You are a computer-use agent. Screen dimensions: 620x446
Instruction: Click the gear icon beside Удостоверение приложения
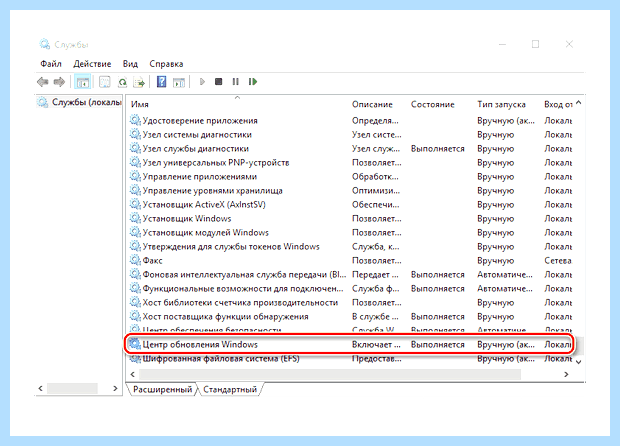pyautogui.click(x=135, y=120)
